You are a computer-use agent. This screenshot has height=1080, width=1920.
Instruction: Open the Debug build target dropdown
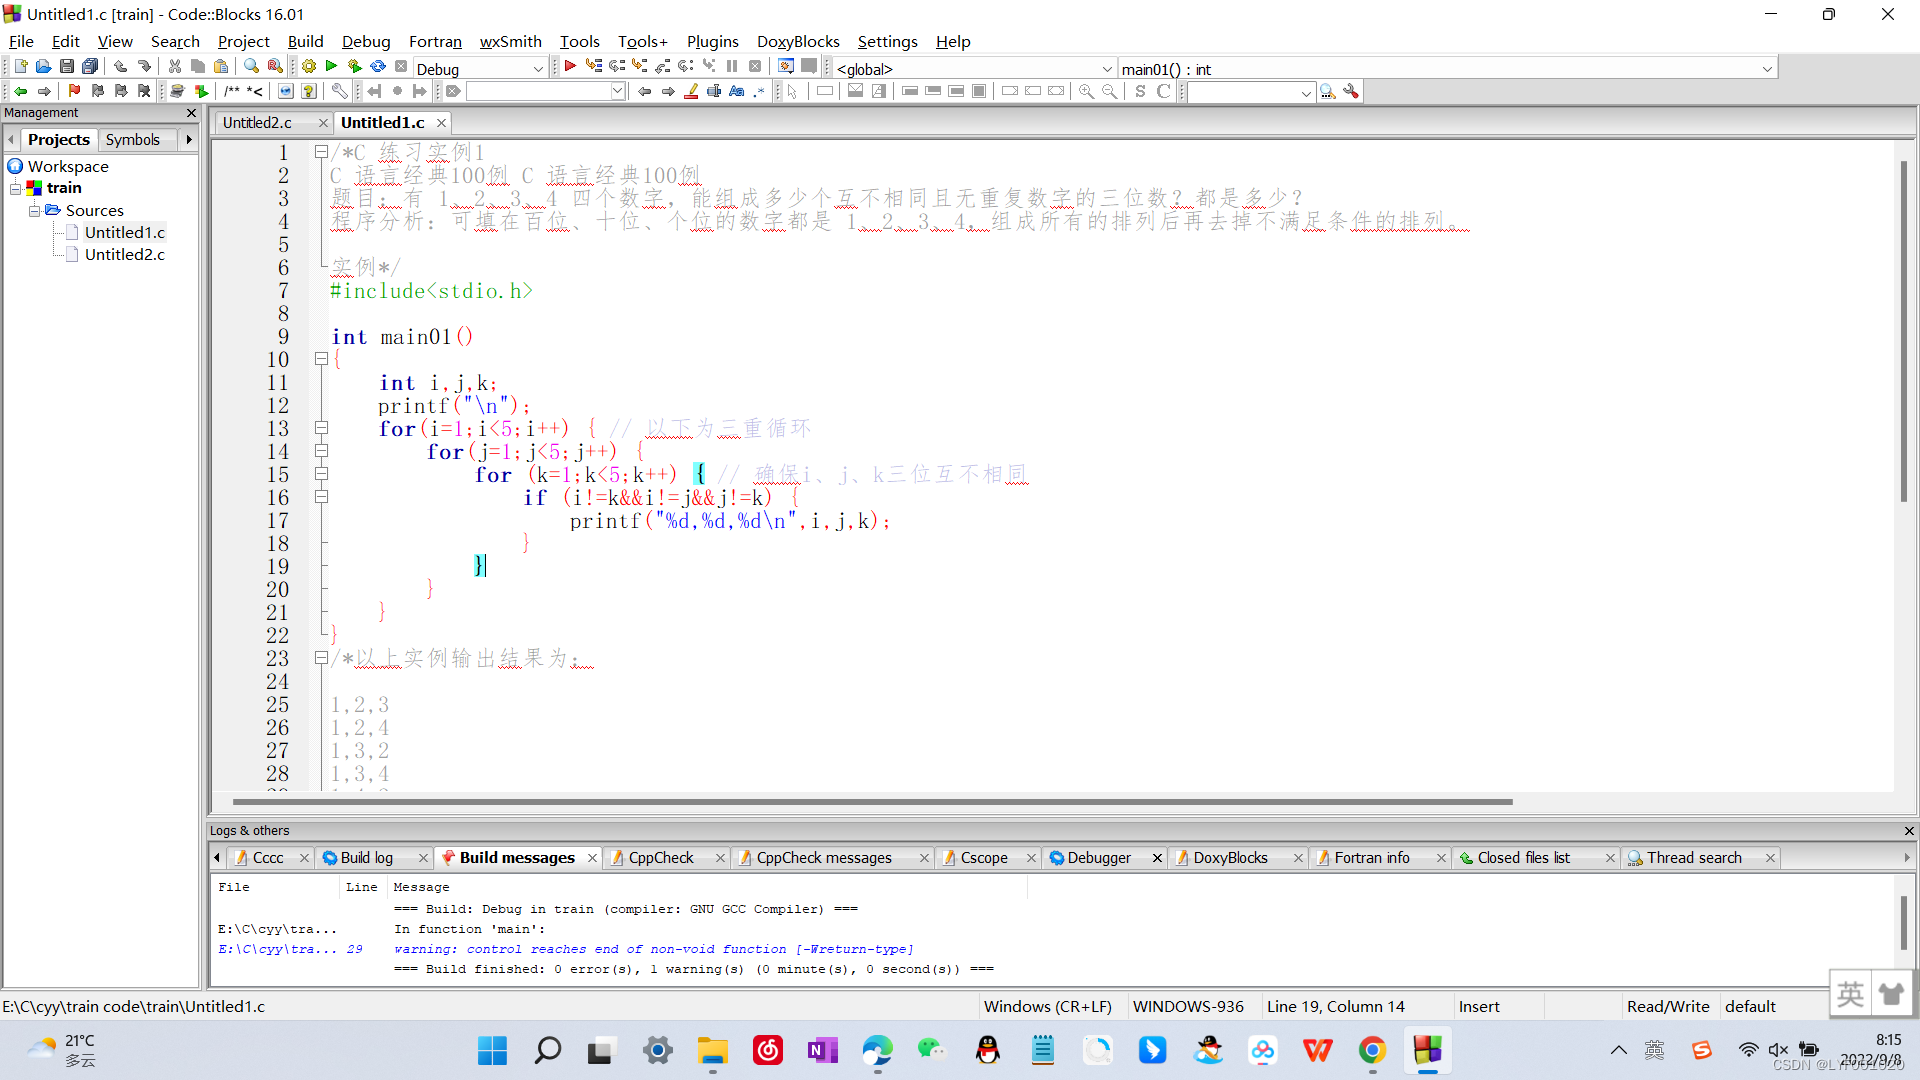point(537,69)
